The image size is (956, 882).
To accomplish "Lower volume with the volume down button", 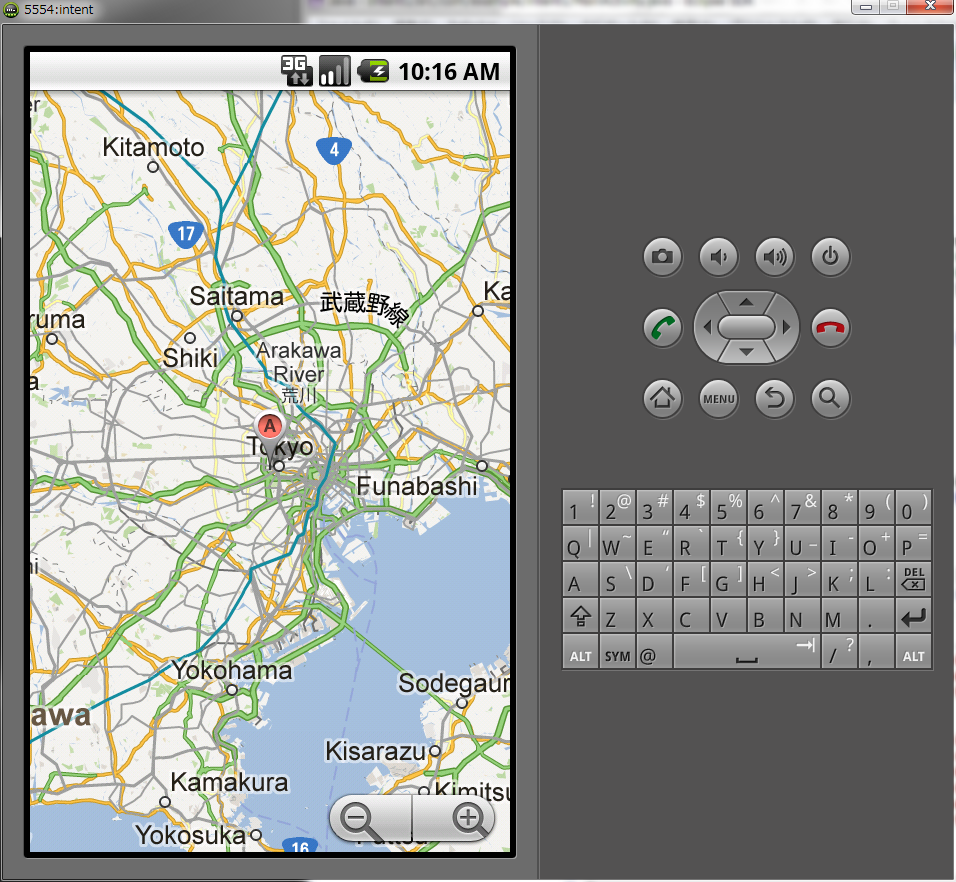I will click(718, 256).
